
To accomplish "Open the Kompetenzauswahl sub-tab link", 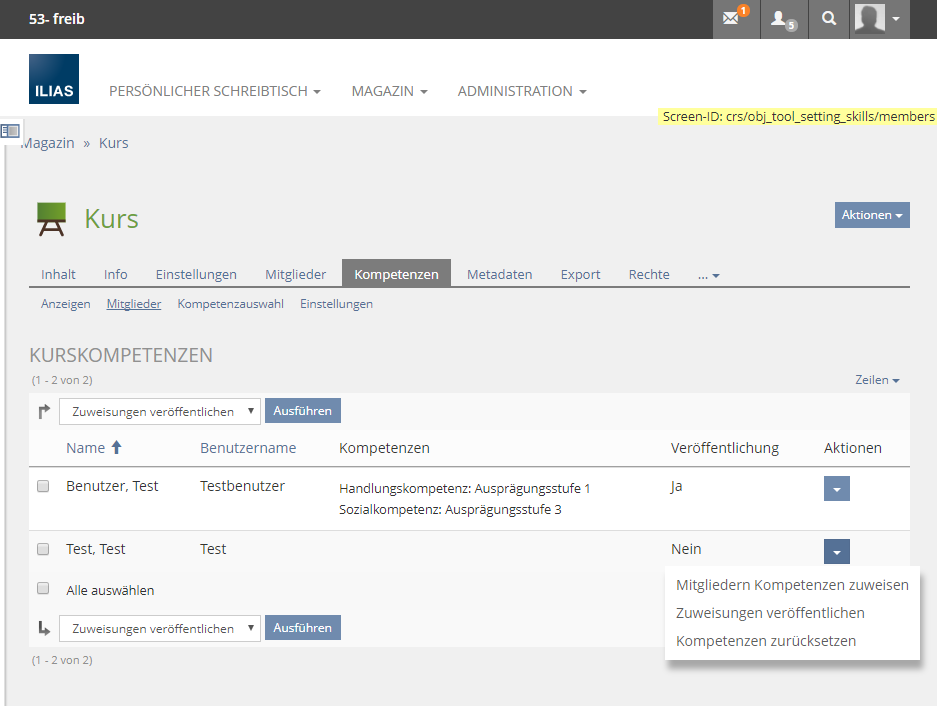I will pos(230,304).
